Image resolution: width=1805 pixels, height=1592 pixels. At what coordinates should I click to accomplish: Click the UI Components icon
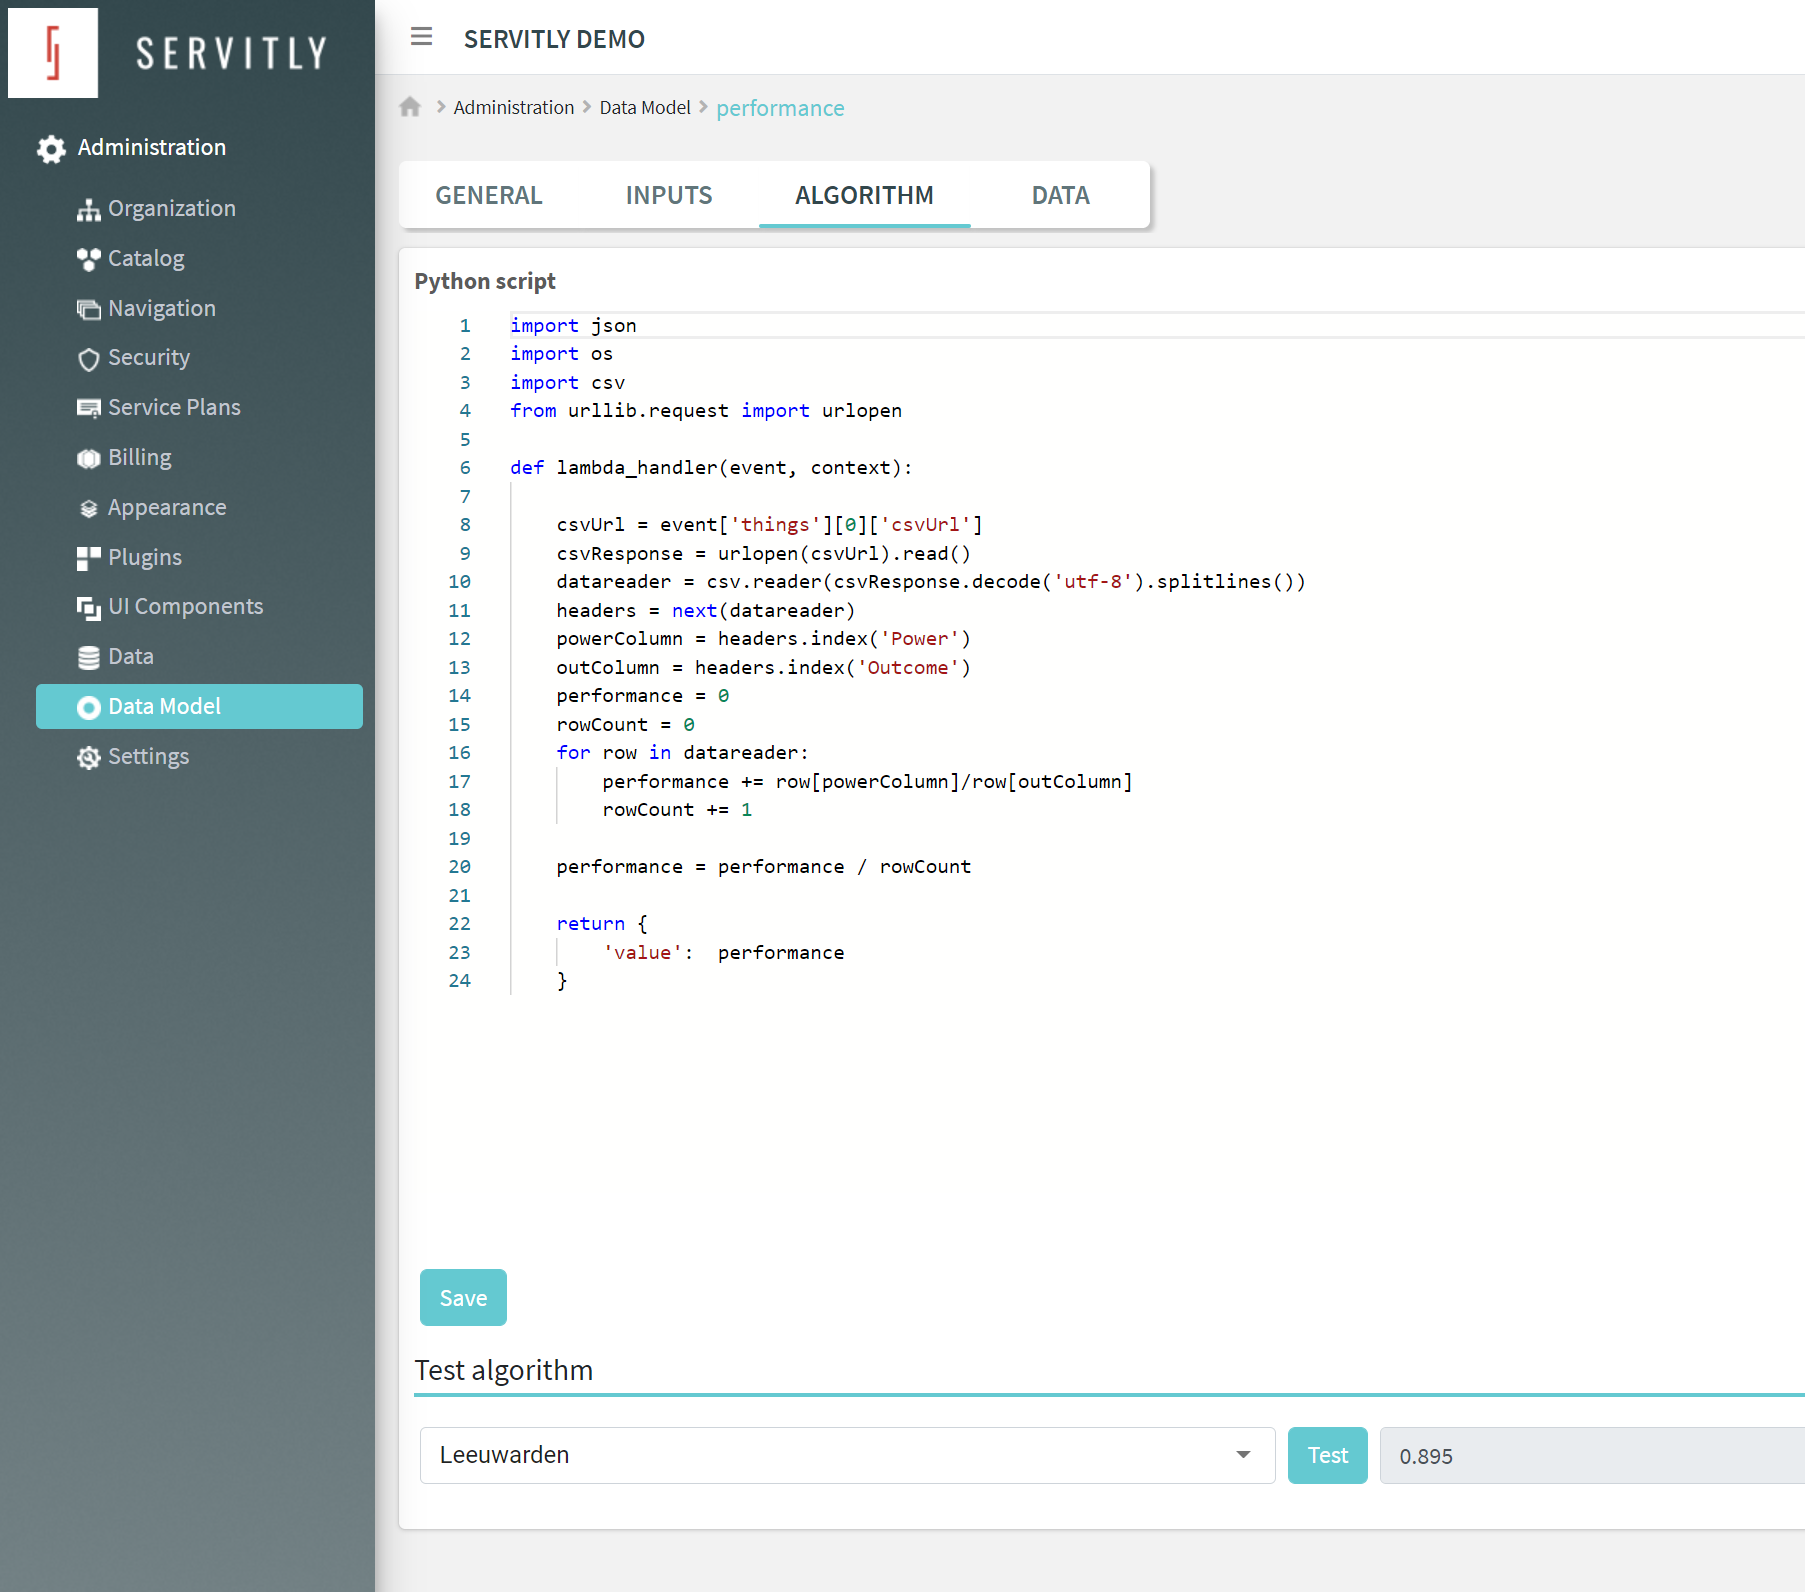(x=89, y=607)
